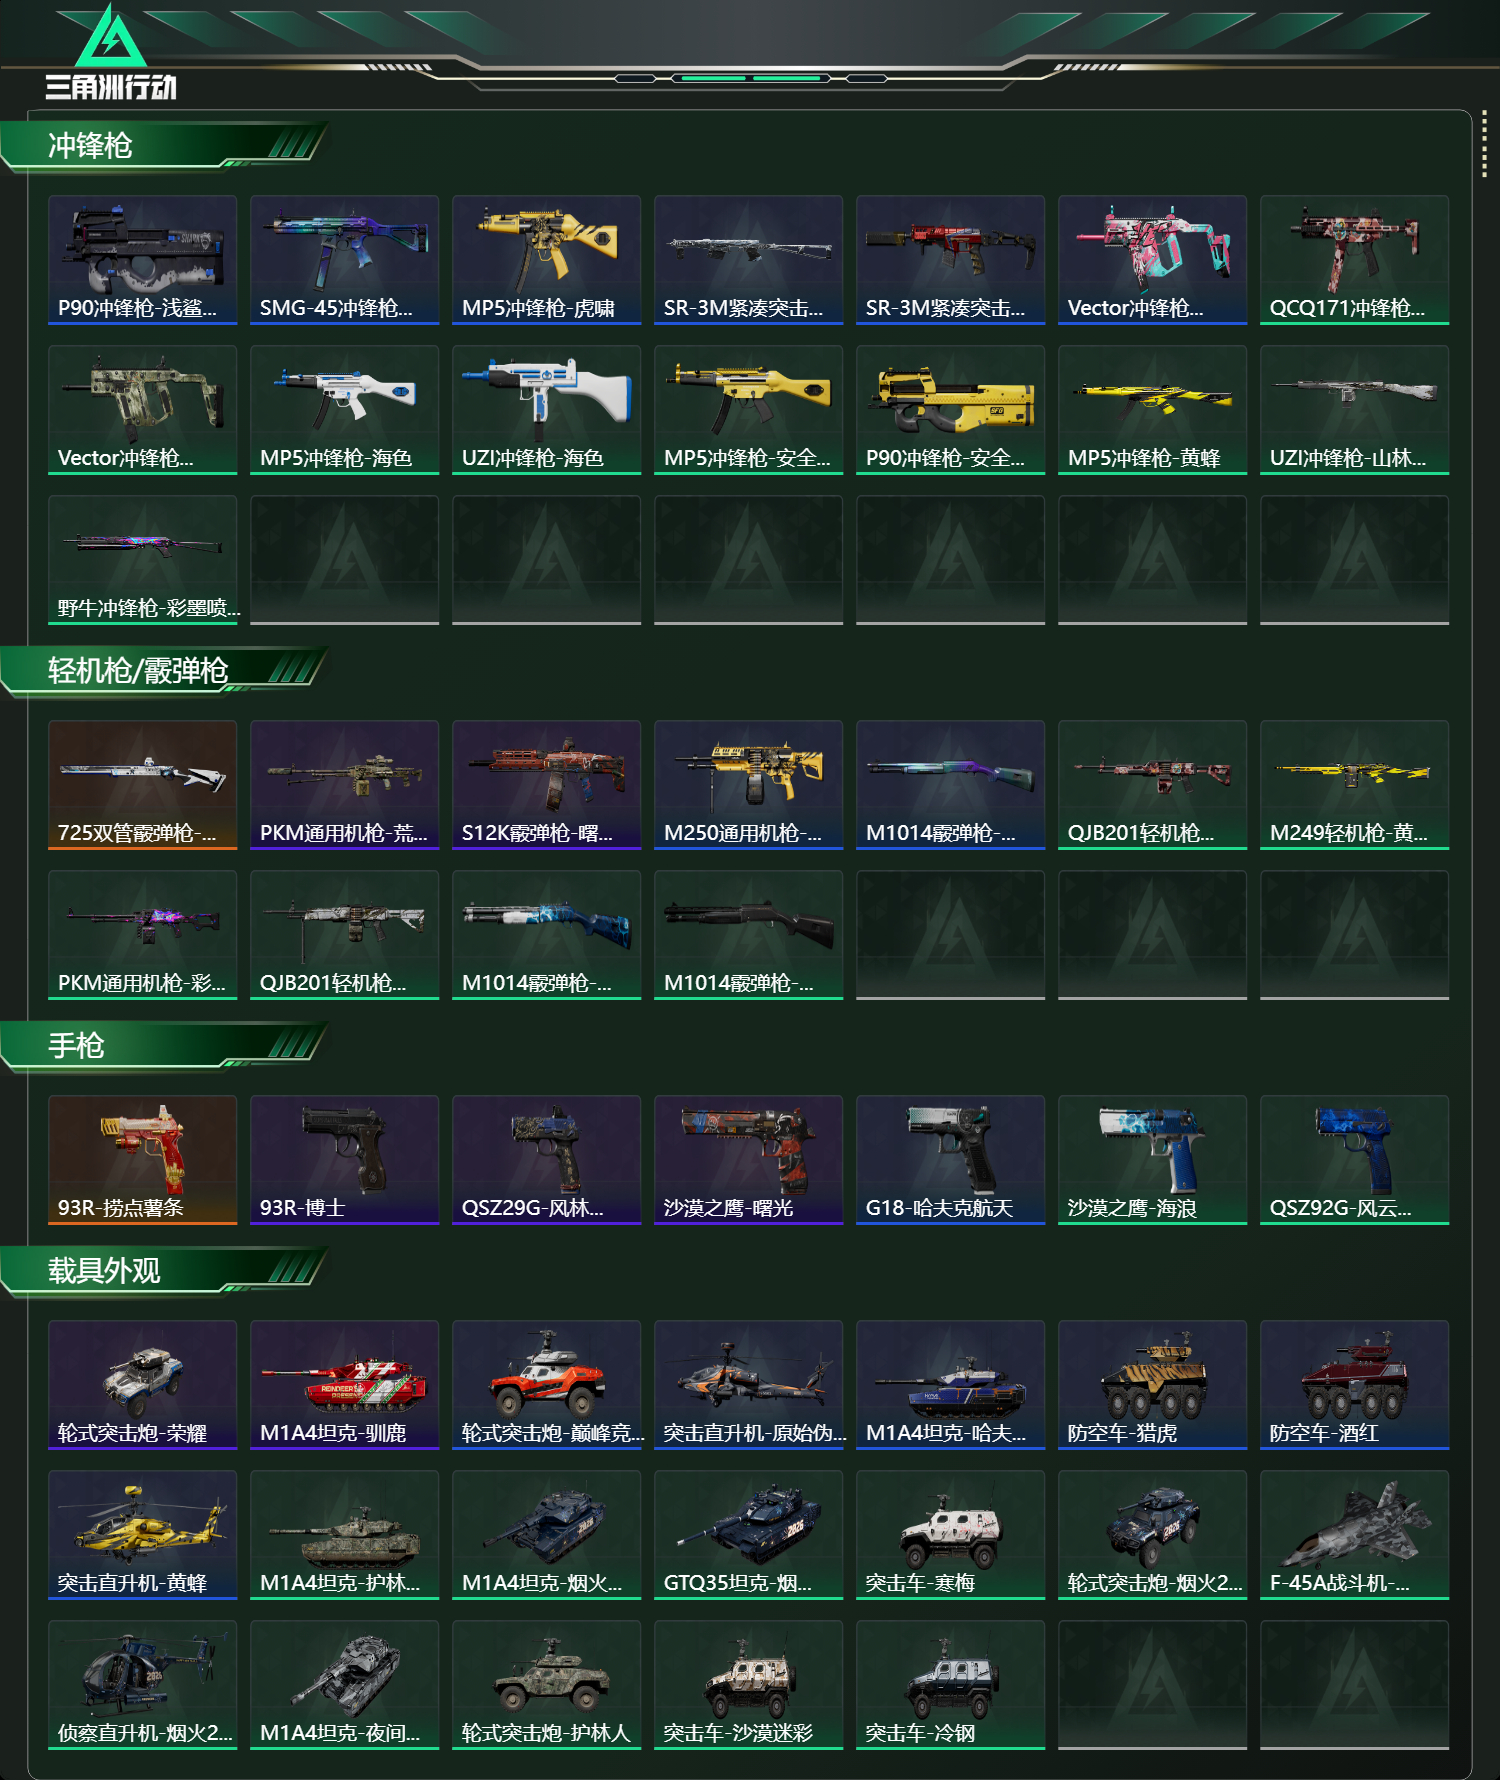Pick the 93R-捞点薯条 pistol skin
1500x1780 pixels.
[x=142, y=1160]
